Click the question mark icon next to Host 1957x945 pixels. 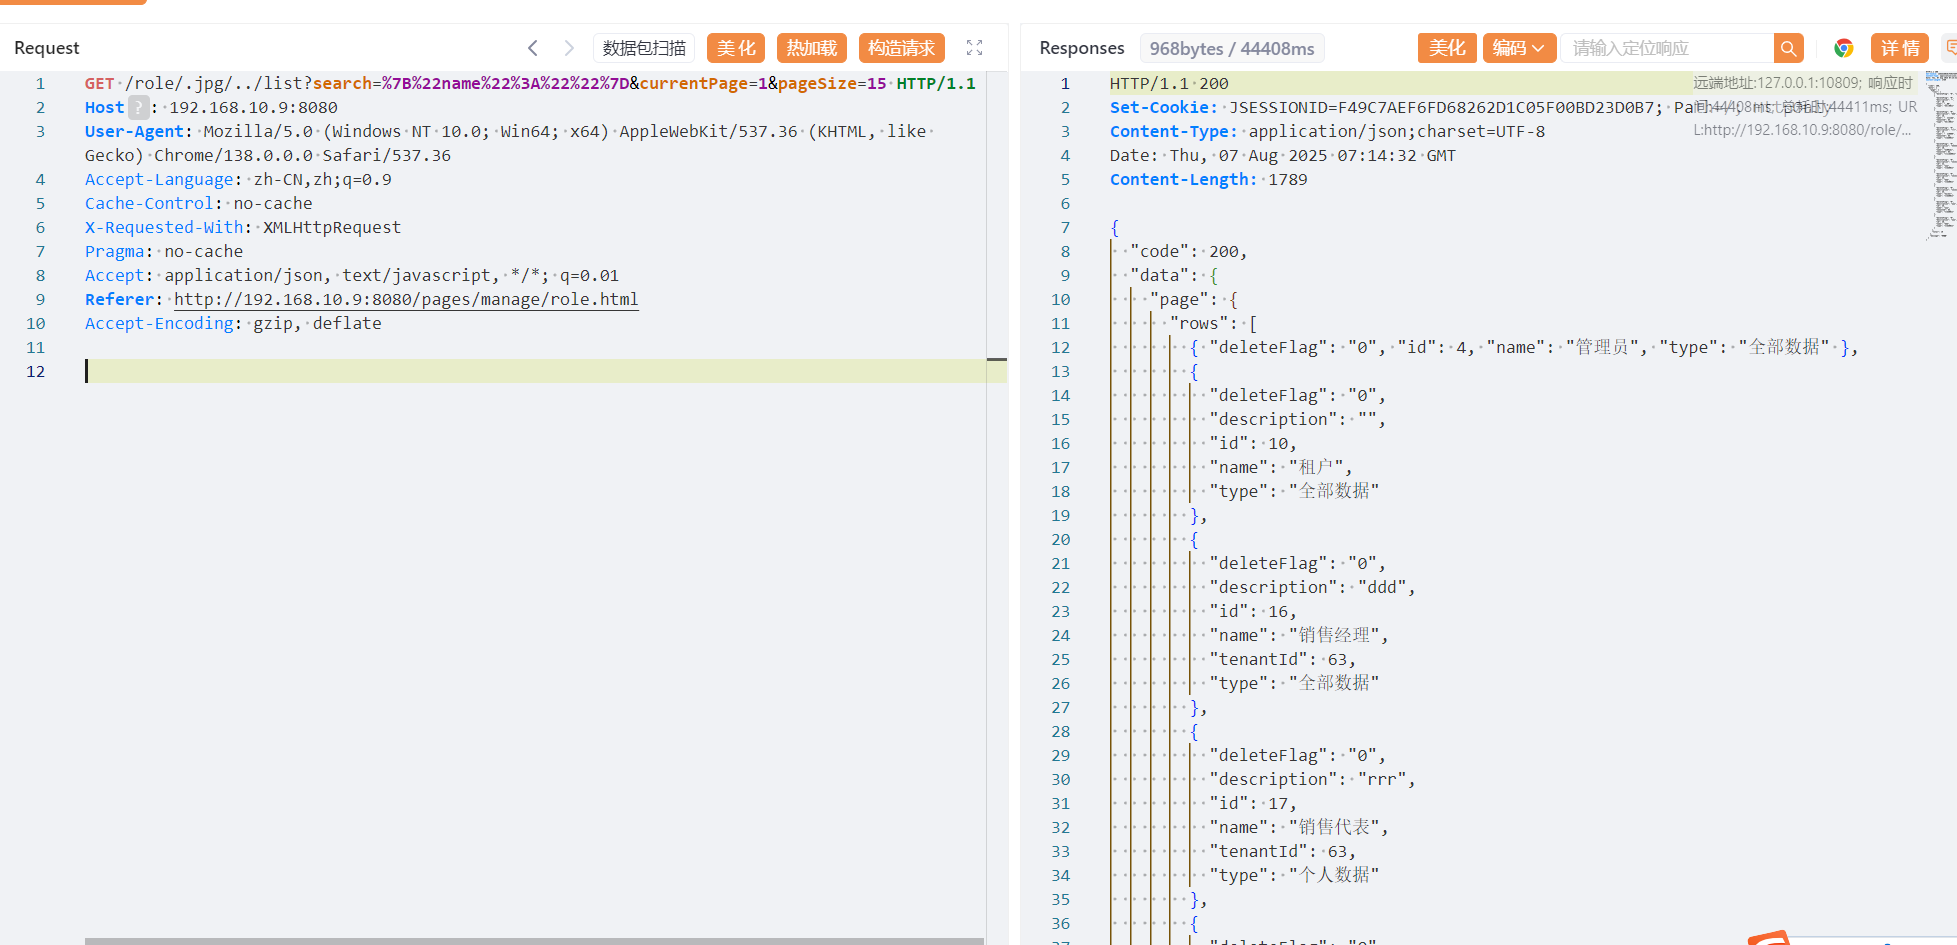tap(139, 107)
